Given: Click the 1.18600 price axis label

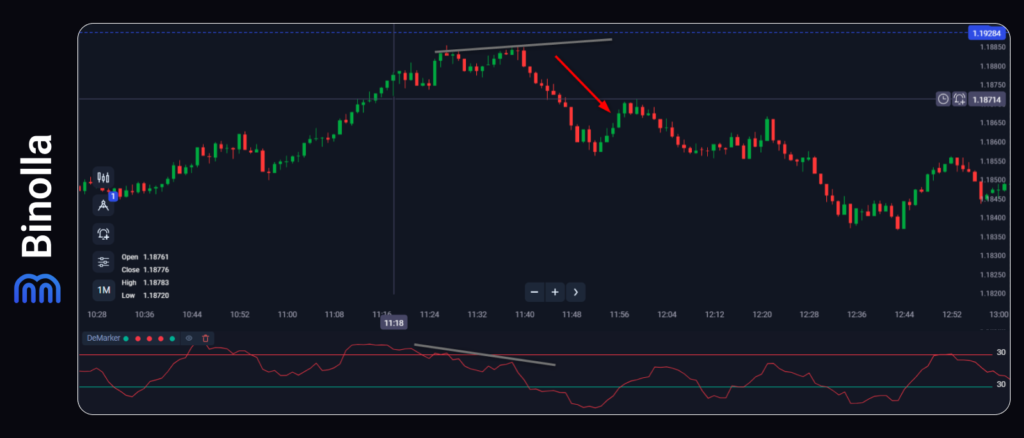Looking at the screenshot, I should point(992,142).
